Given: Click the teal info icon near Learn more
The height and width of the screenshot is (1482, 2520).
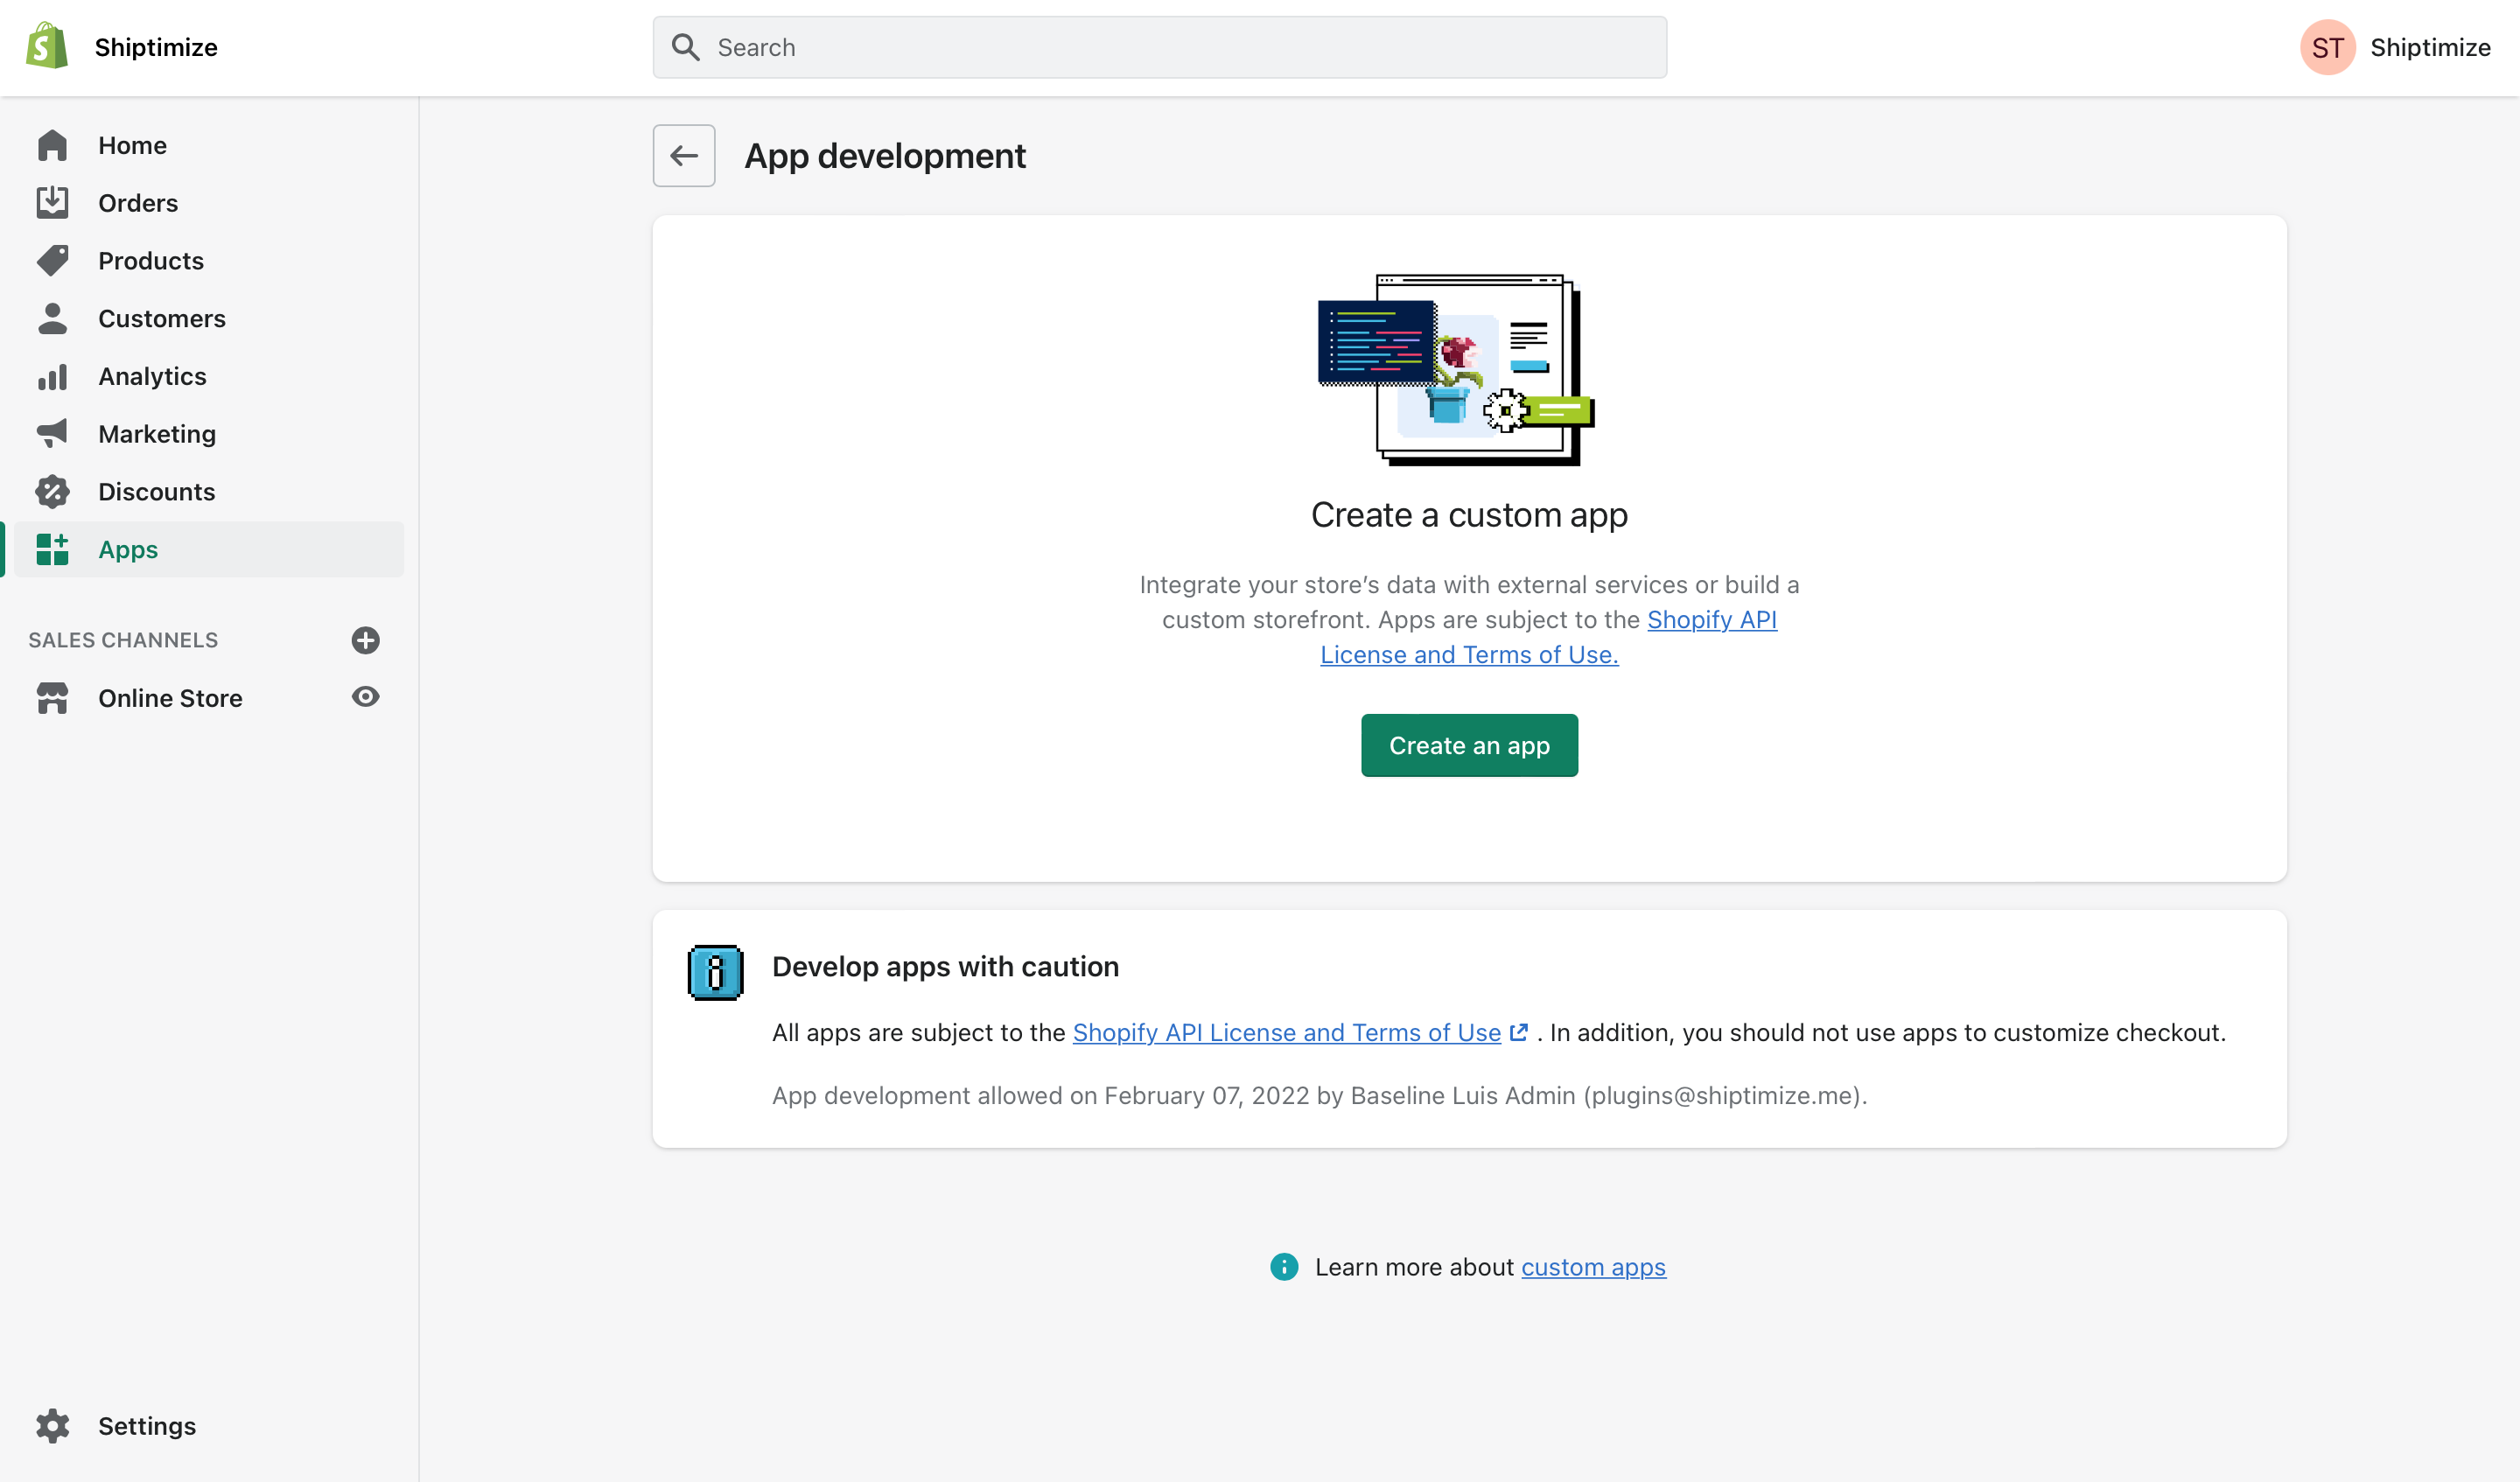Looking at the screenshot, I should [1284, 1267].
